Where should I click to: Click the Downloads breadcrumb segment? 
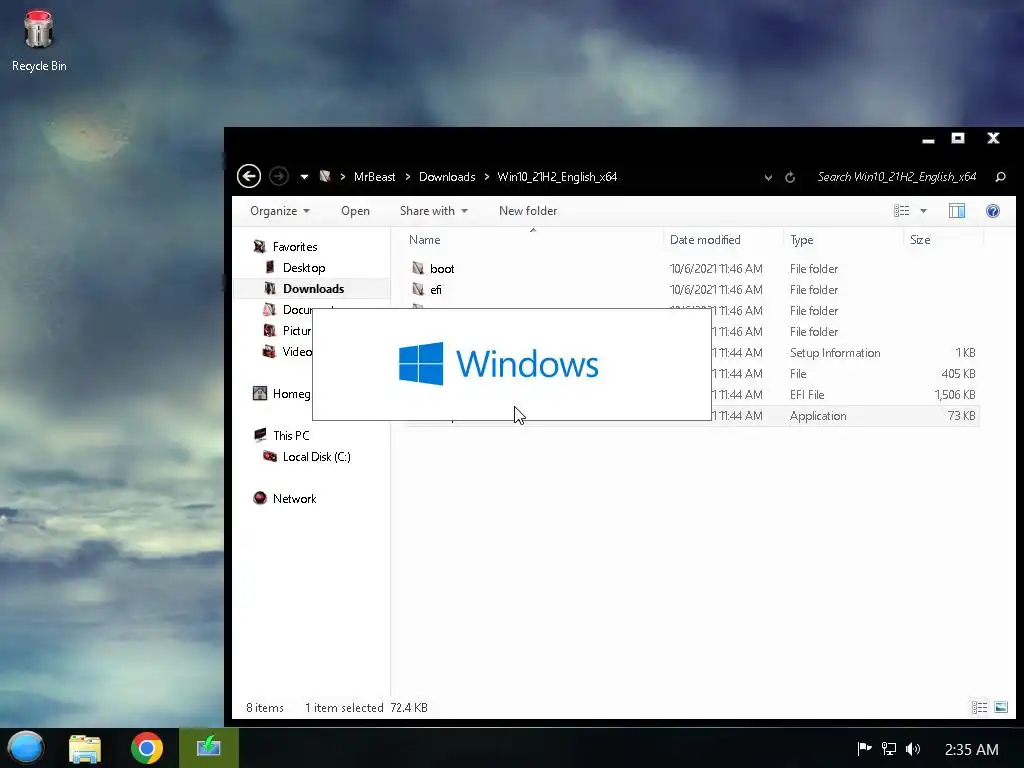(447, 177)
